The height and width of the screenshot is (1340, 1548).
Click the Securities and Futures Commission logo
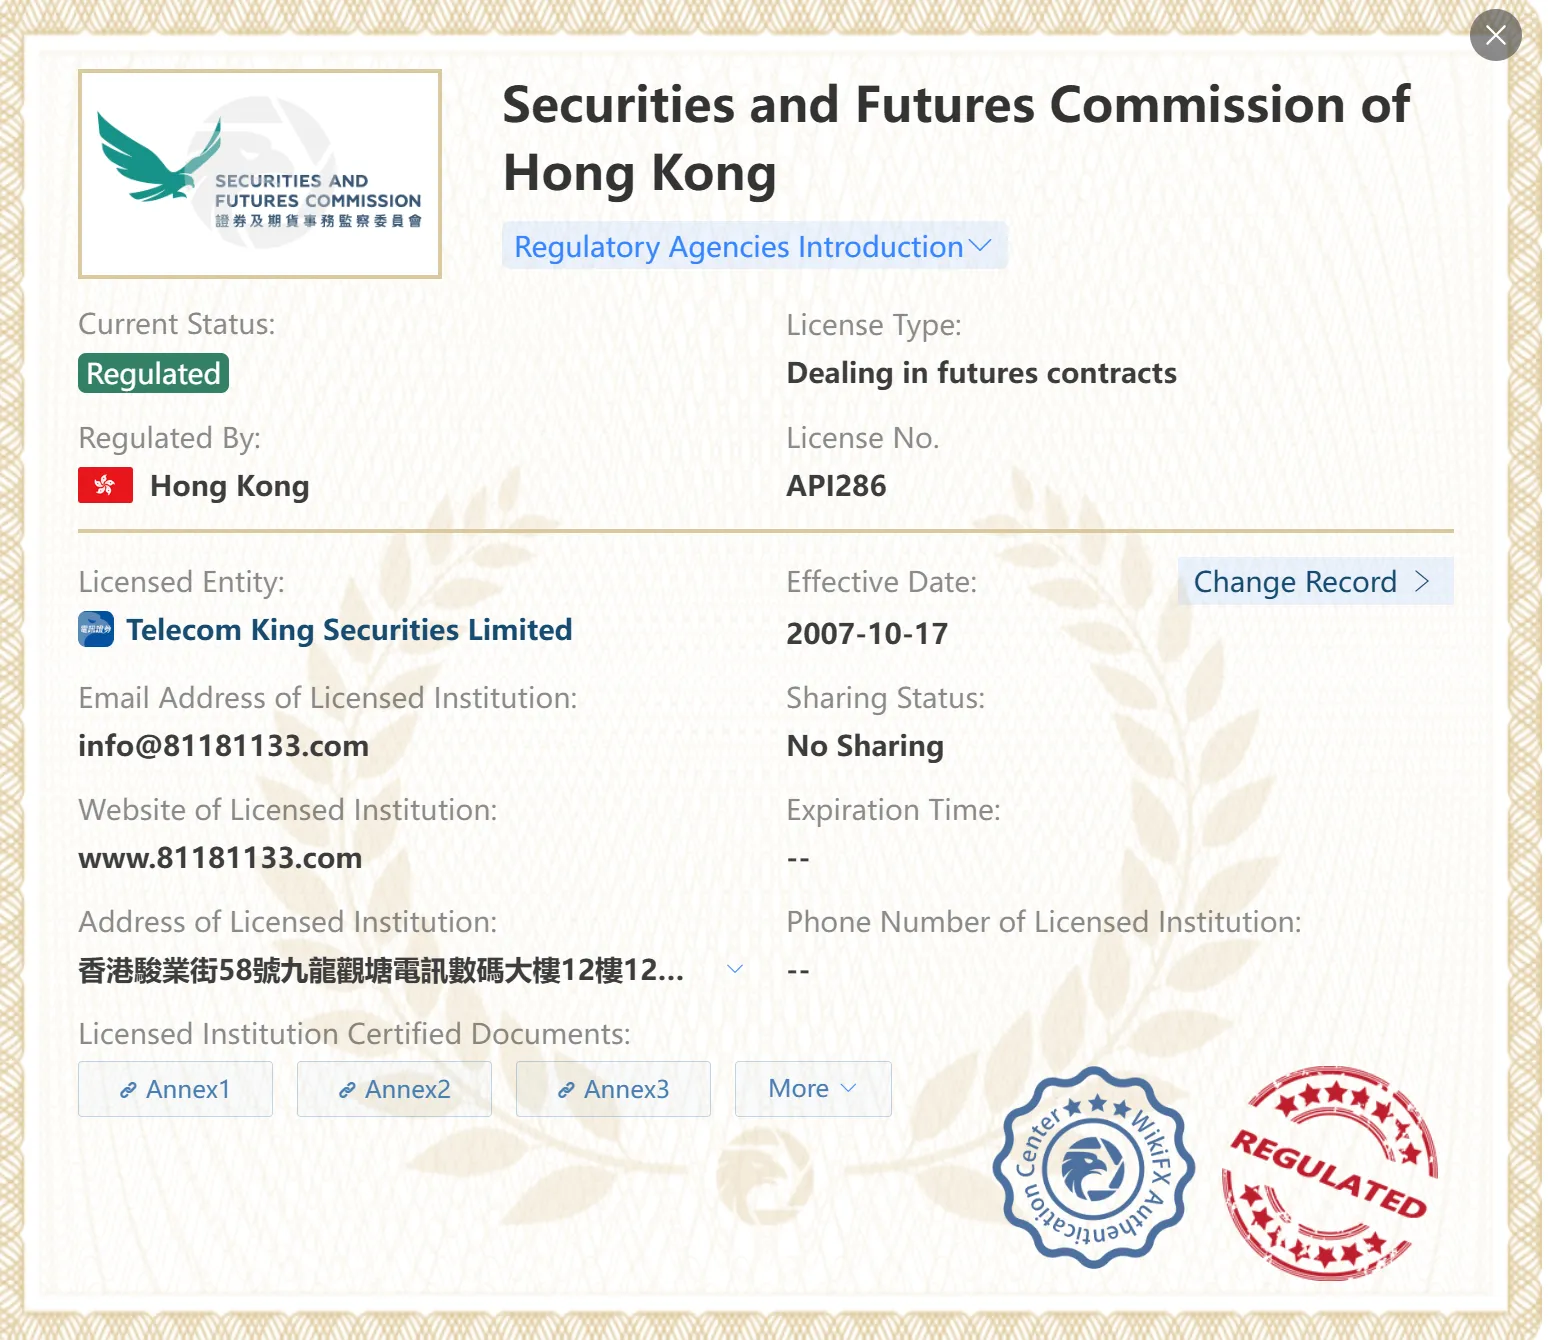260,174
